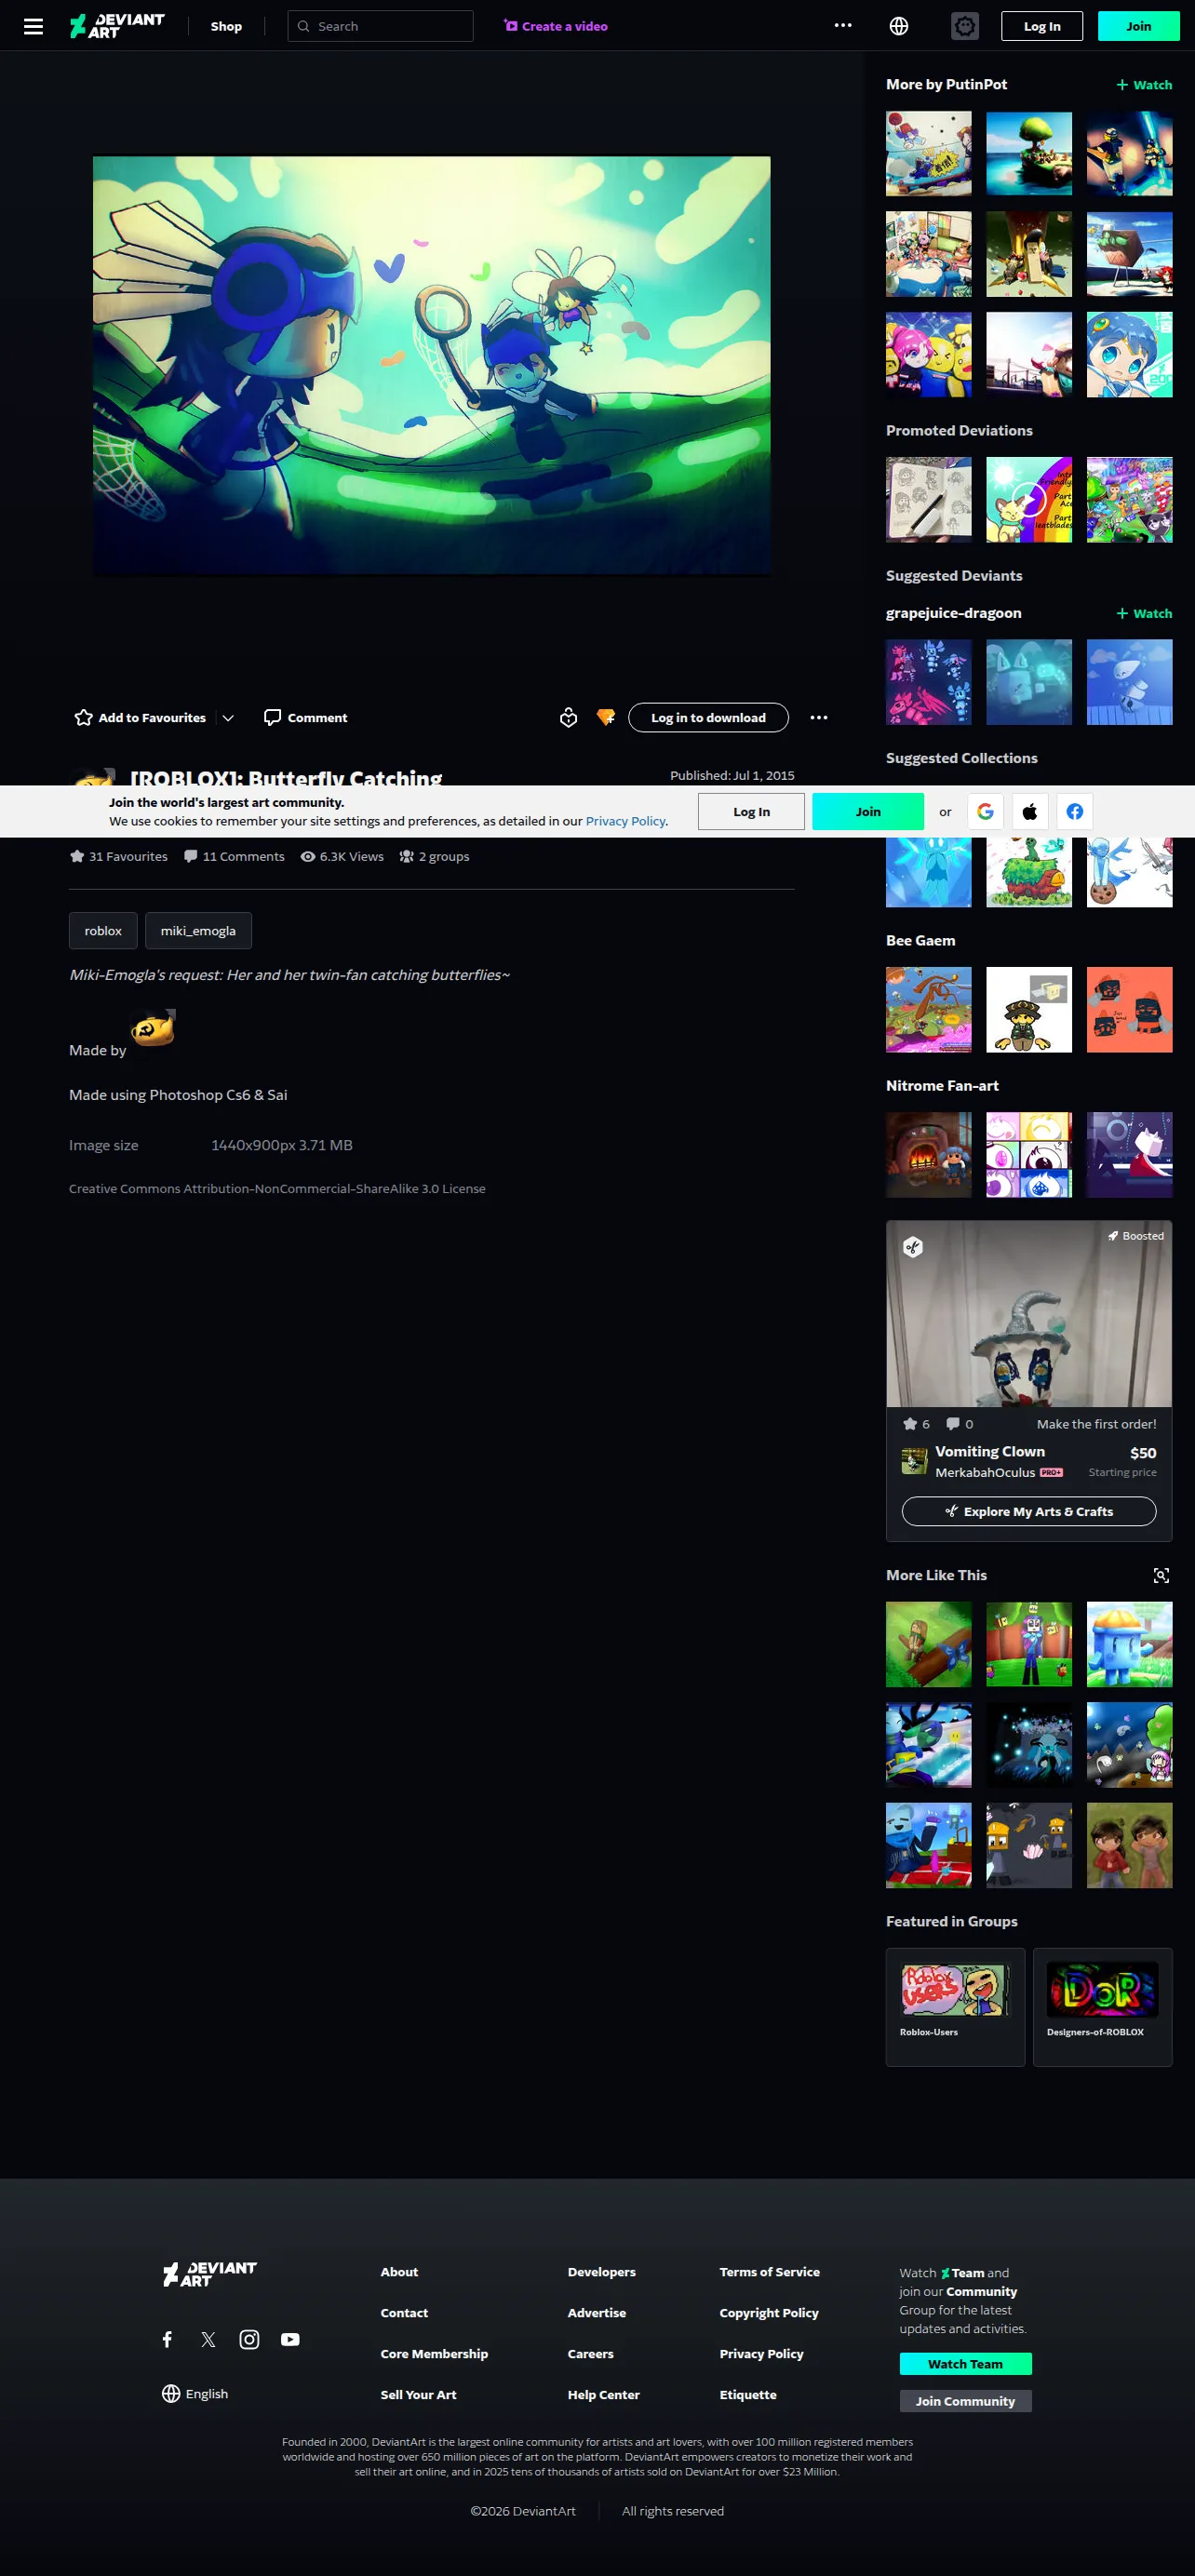Screen dimensions: 1195x2576
Task: Open the Terms of Service footer link
Action: (769, 2271)
